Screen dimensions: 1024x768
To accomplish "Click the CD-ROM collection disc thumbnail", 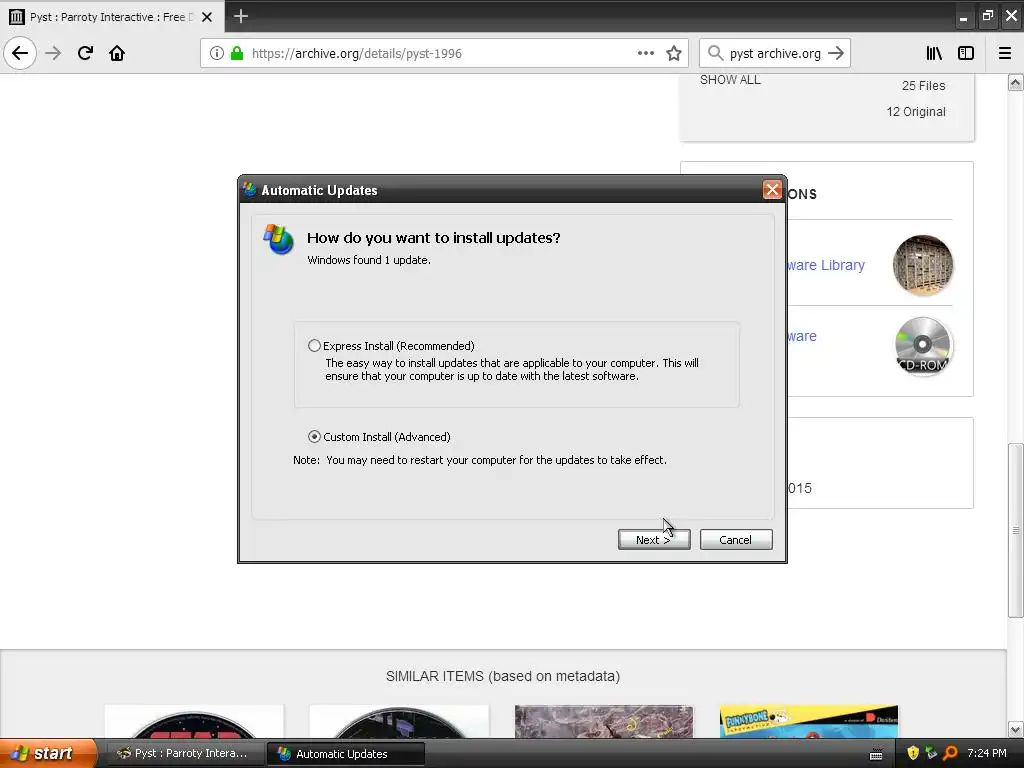I will pyautogui.click(x=923, y=346).
